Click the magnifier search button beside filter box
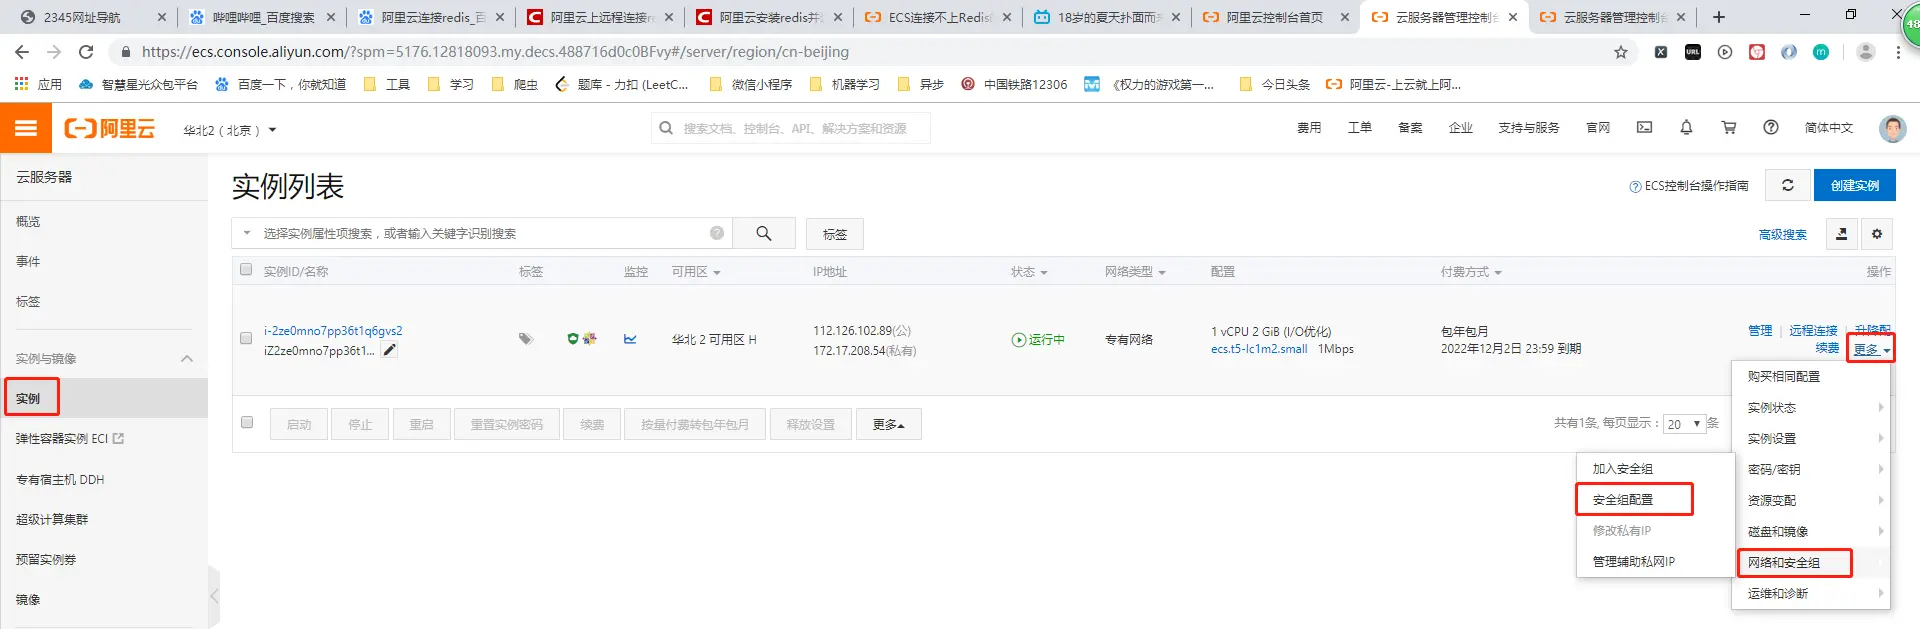This screenshot has height=629, width=1920. point(763,233)
